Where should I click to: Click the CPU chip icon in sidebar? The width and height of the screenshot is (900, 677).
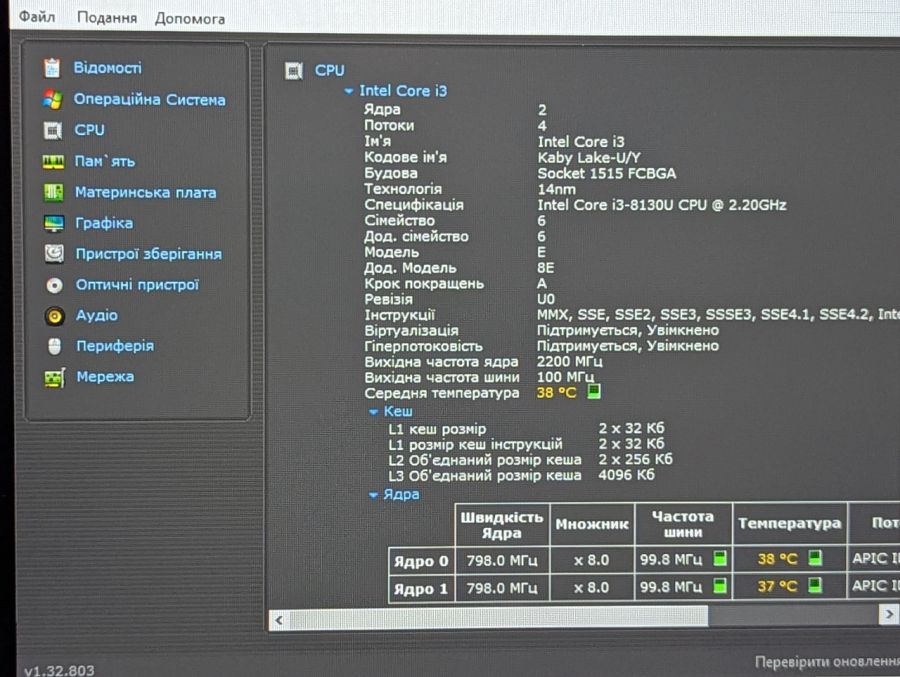pyautogui.click(x=53, y=130)
